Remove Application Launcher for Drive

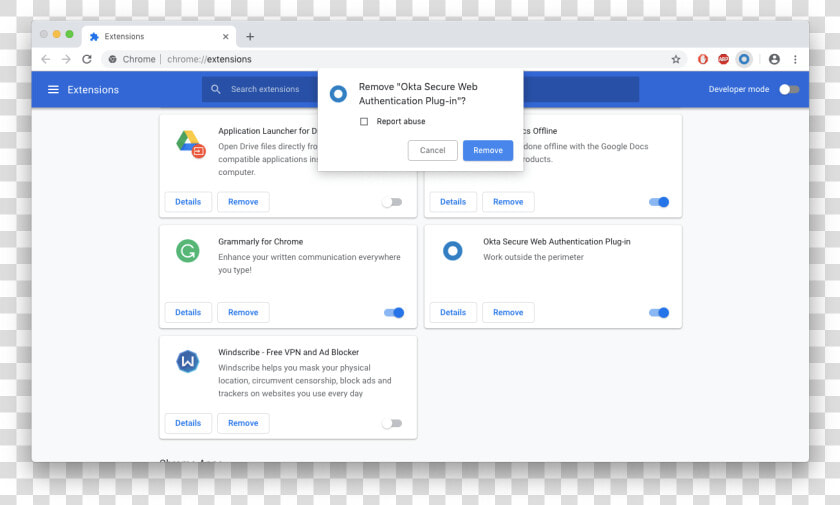click(x=243, y=202)
